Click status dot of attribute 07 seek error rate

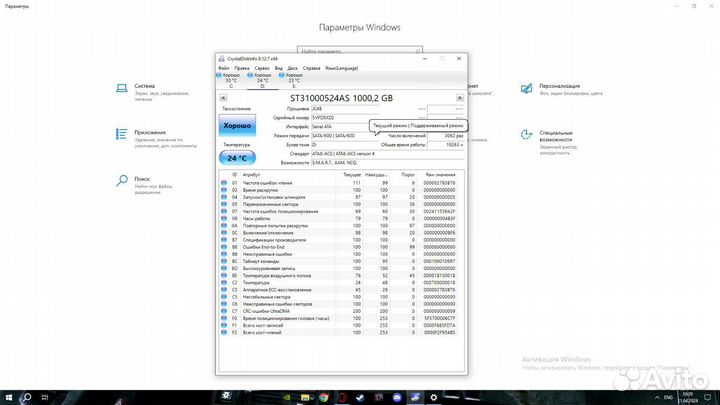click(x=224, y=211)
